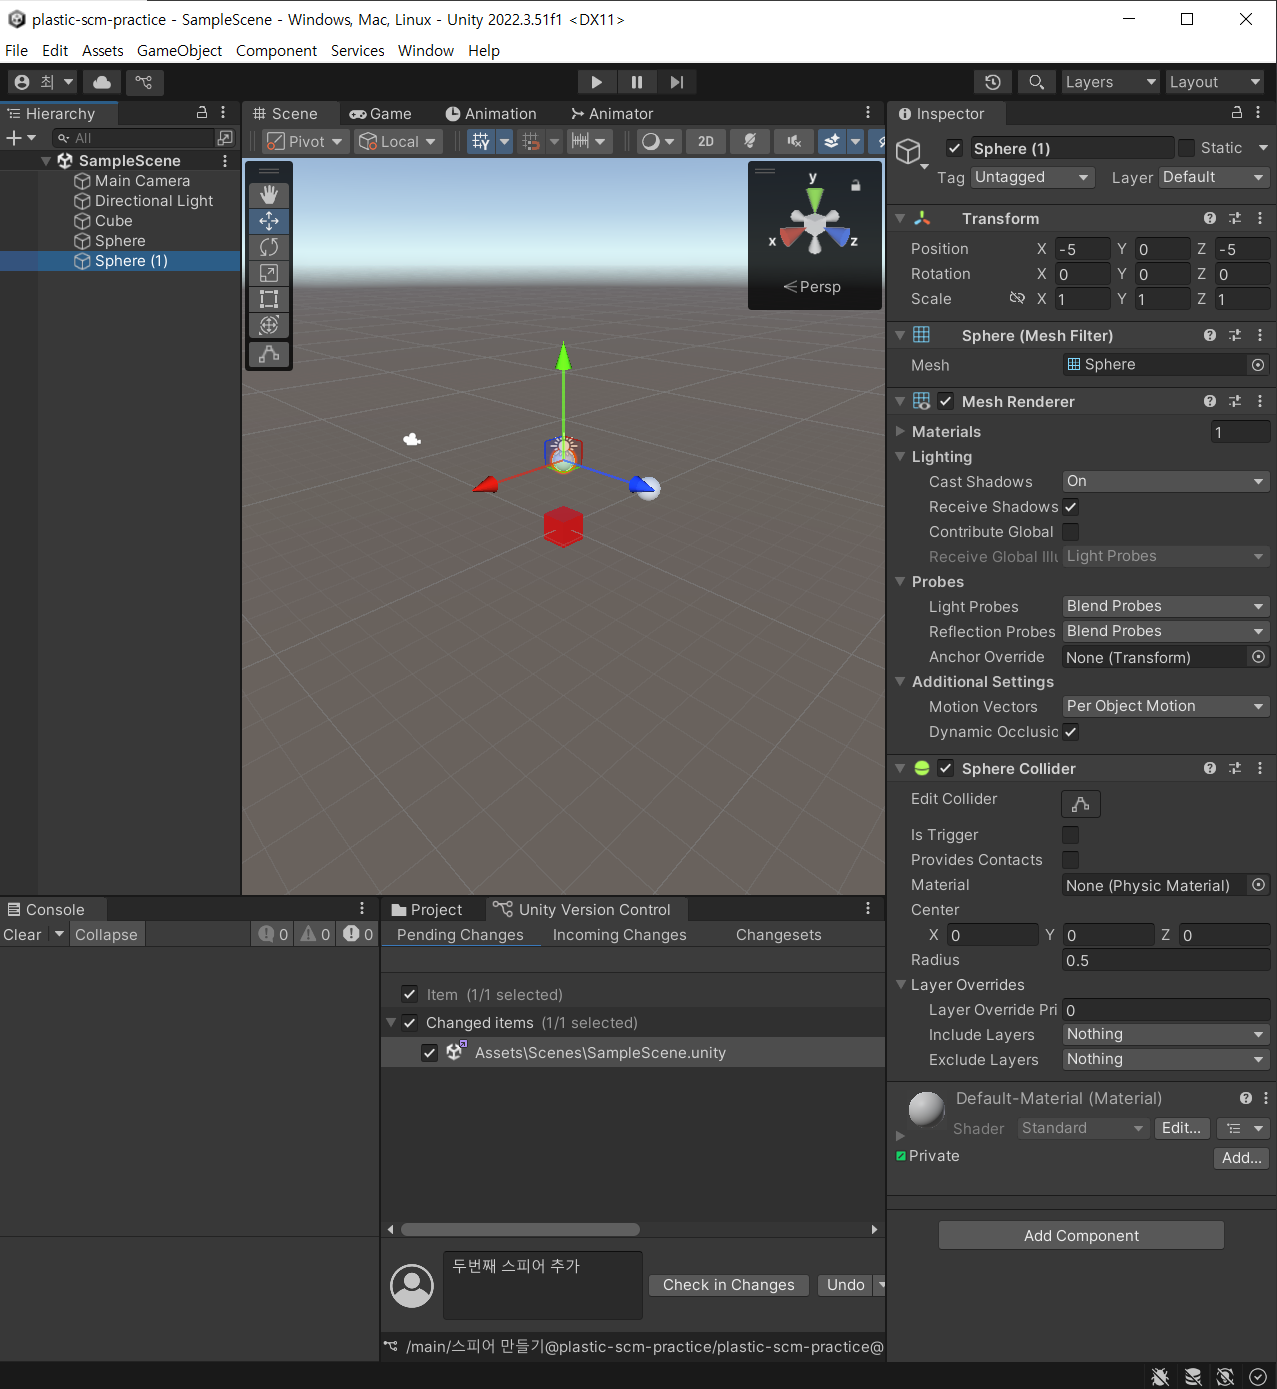Open the Layers dropdown in toolbar
1277x1389 pixels.
[1110, 82]
